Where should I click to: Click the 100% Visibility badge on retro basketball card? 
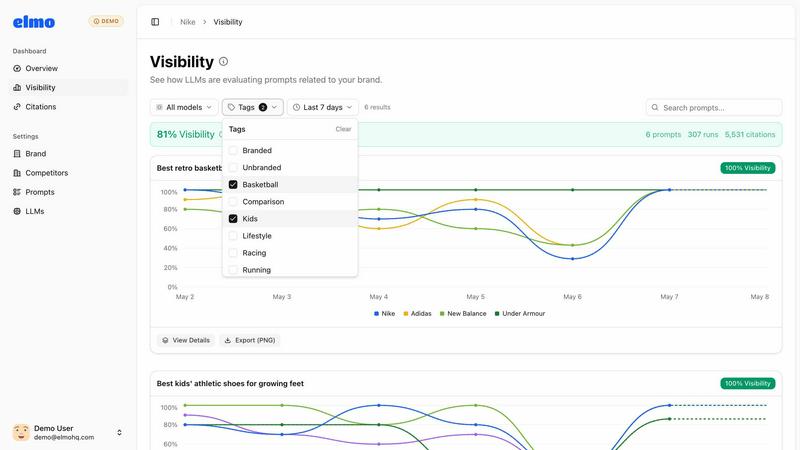tap(747, 168)
